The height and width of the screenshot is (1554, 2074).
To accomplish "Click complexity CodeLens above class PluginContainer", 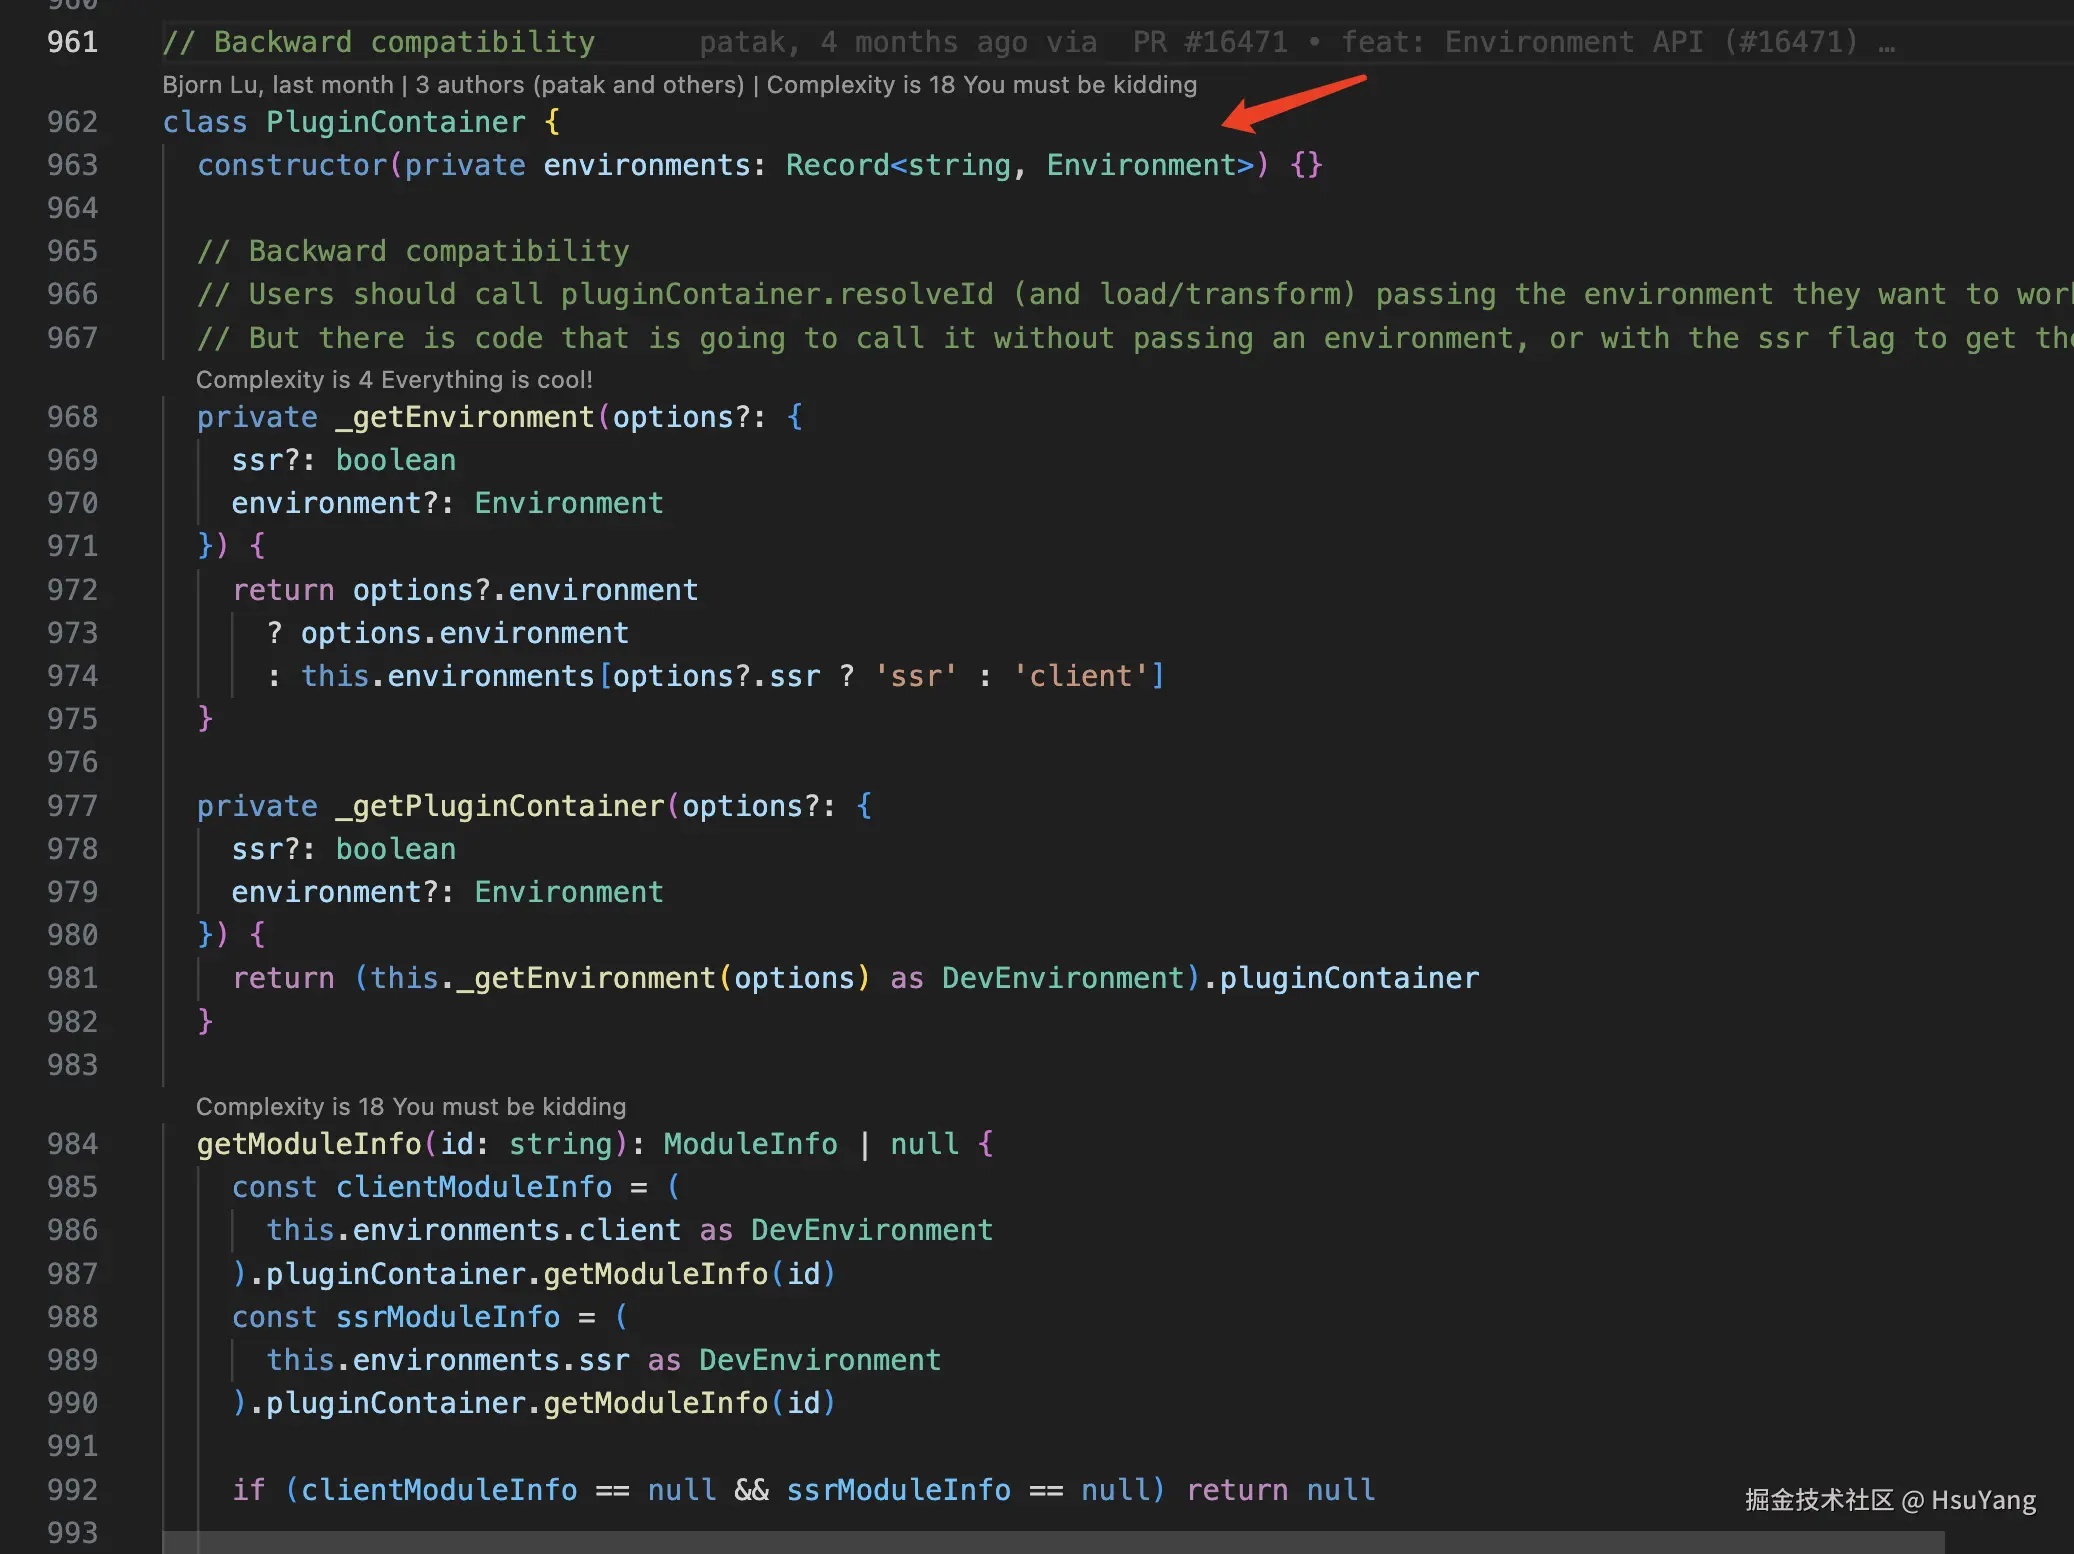I will coord(981,85).
